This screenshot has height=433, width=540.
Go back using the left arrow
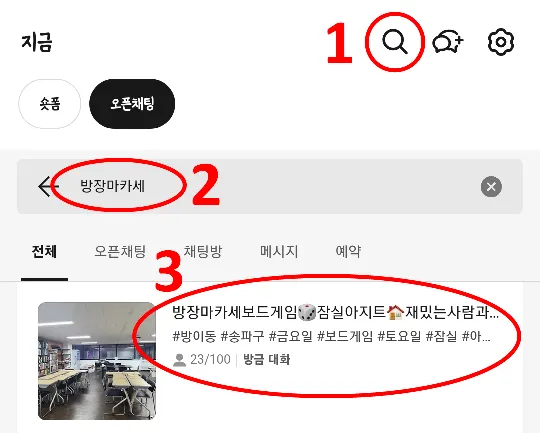[49, 186]
